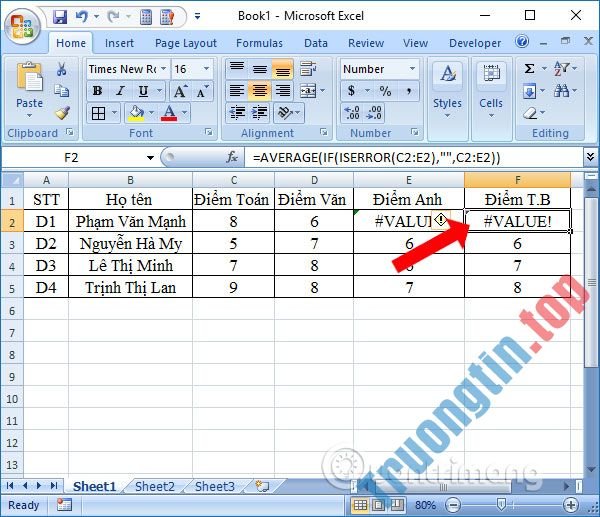Image resolution: width=600 pixels, height=517 pixels.
Task: Apply borders using the Borders icon
Action: 98,113
